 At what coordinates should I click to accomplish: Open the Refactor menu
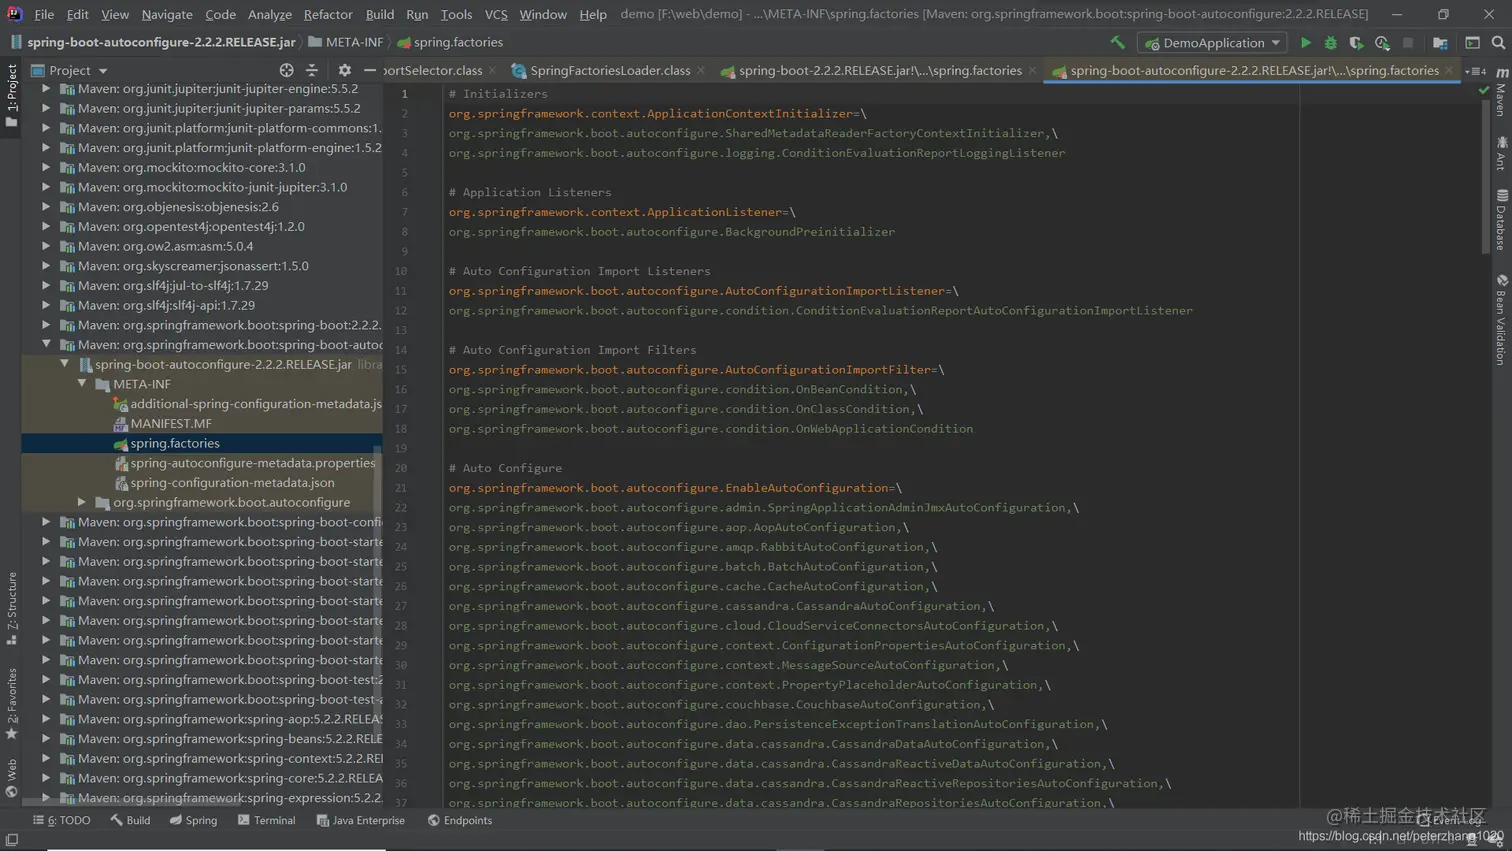pos(327,14)
